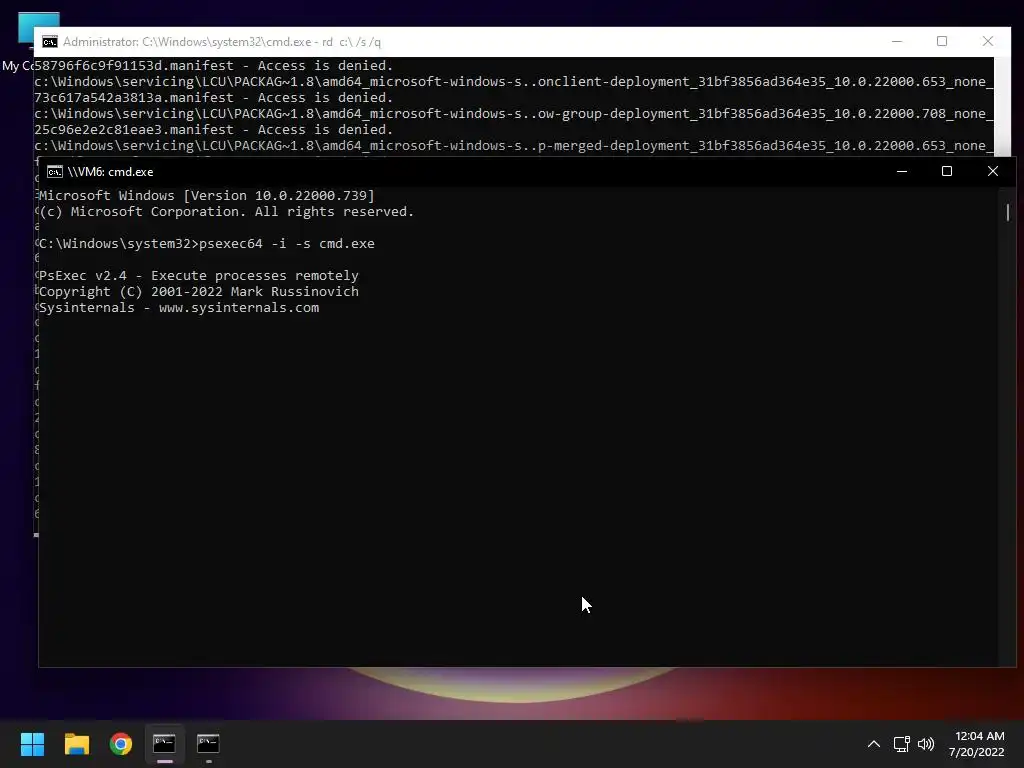Click the 'psexec64 -i -s cmd.exe' command line

pos(207,244)
